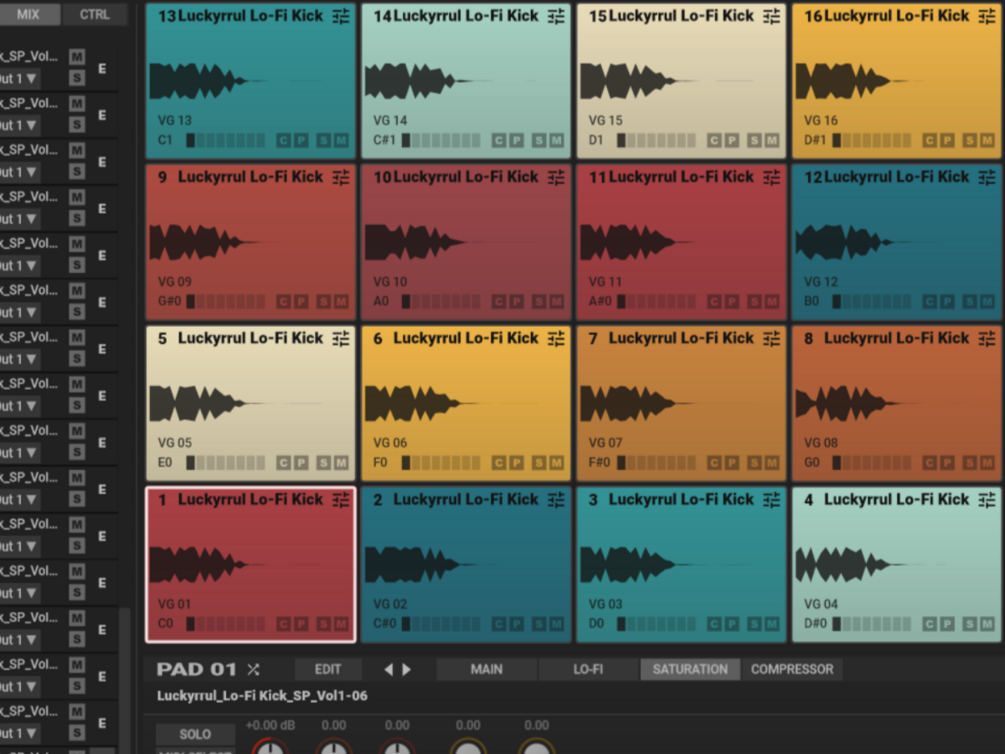
Task: Open settings icon on pad 11
Action: point(772,177)
